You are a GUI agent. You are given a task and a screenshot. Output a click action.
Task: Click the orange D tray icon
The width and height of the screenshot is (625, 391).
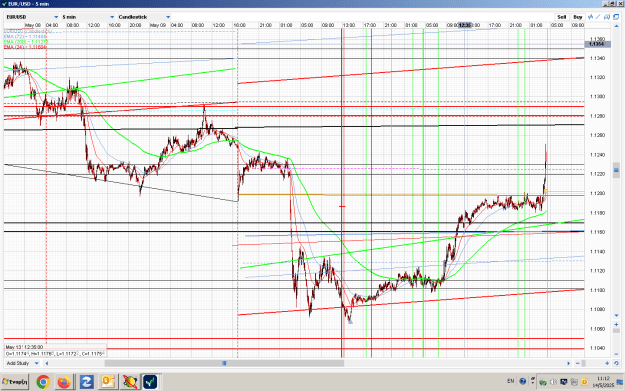click(x=584, y=382)
